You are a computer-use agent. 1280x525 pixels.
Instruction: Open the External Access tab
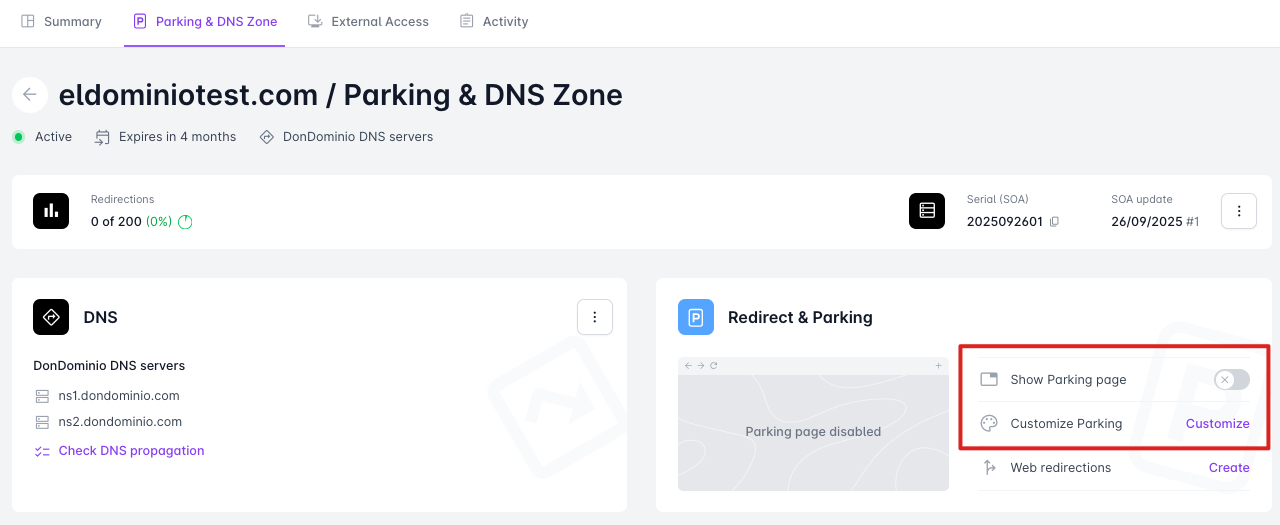[x=368, y=22]
